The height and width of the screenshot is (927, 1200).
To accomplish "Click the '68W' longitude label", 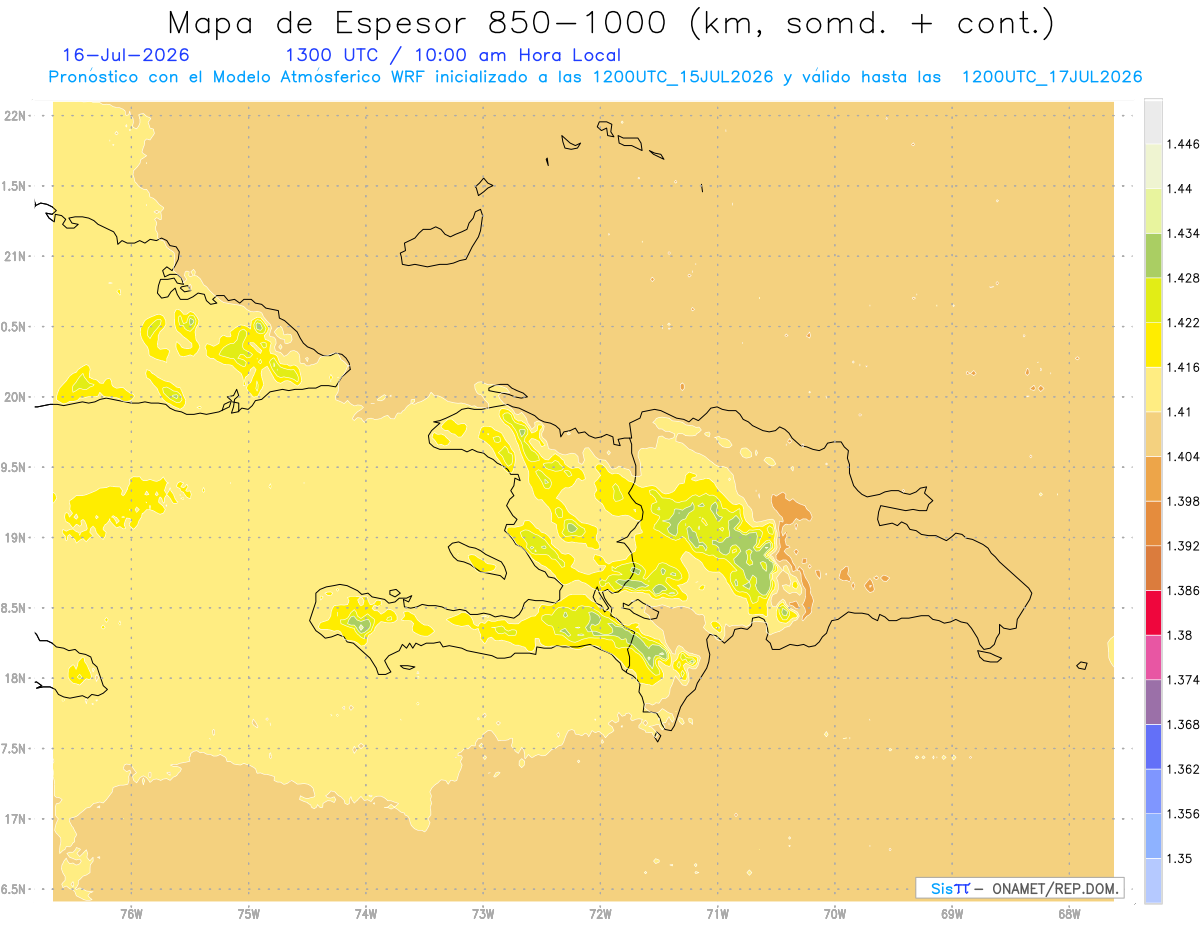I will pos(1069,914).
